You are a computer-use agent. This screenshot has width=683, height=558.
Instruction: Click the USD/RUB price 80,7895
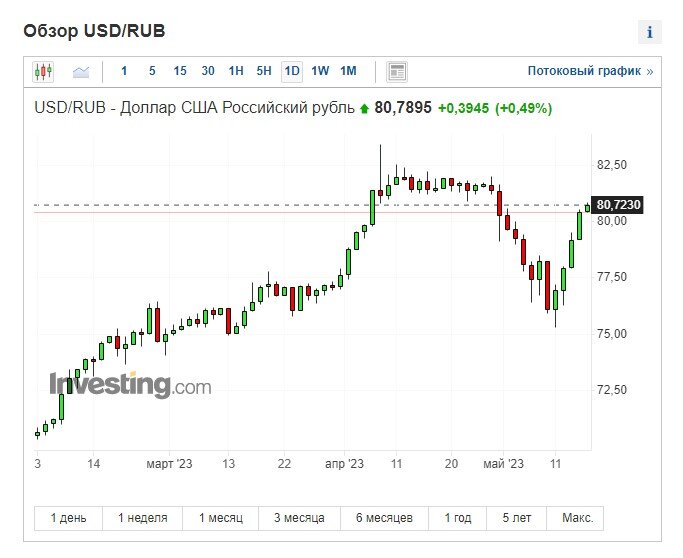click(x=403, y=107)
